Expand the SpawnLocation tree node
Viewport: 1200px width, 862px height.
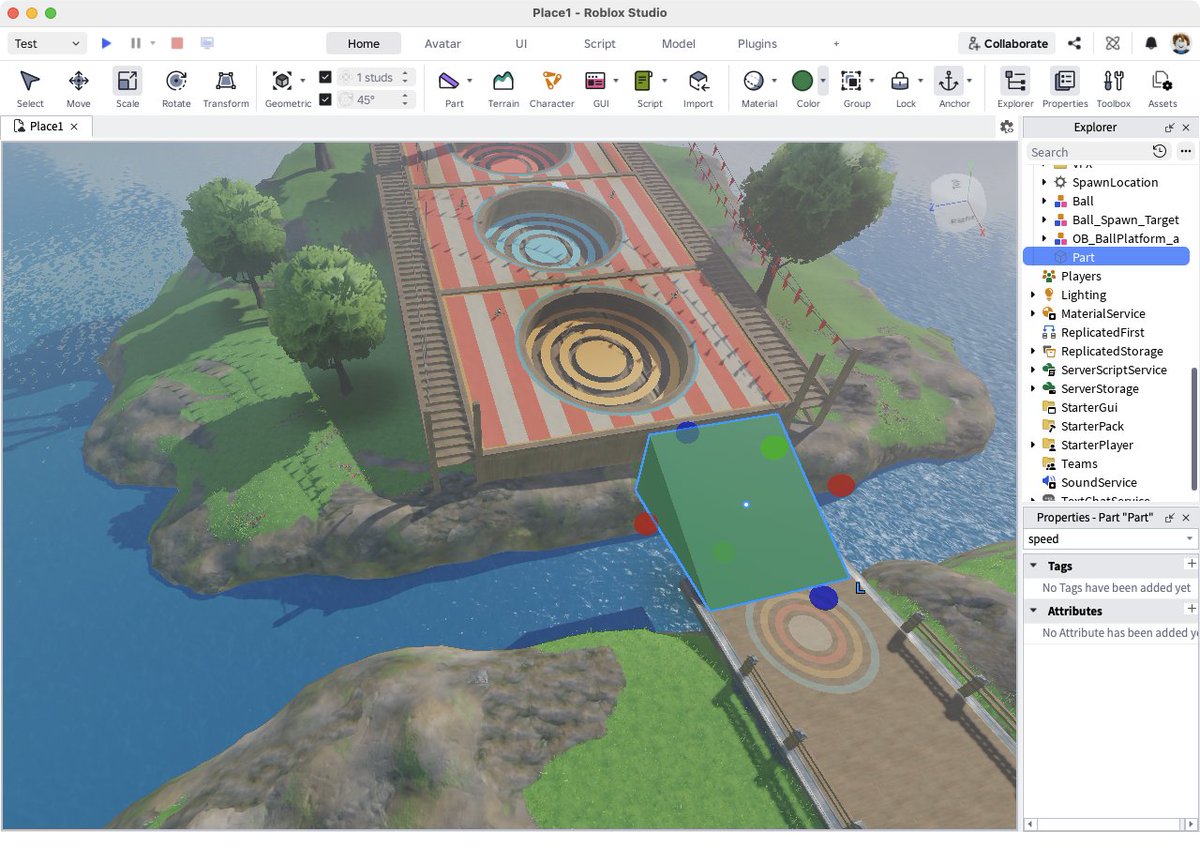pyautogui.click(x=1044, y=183)
